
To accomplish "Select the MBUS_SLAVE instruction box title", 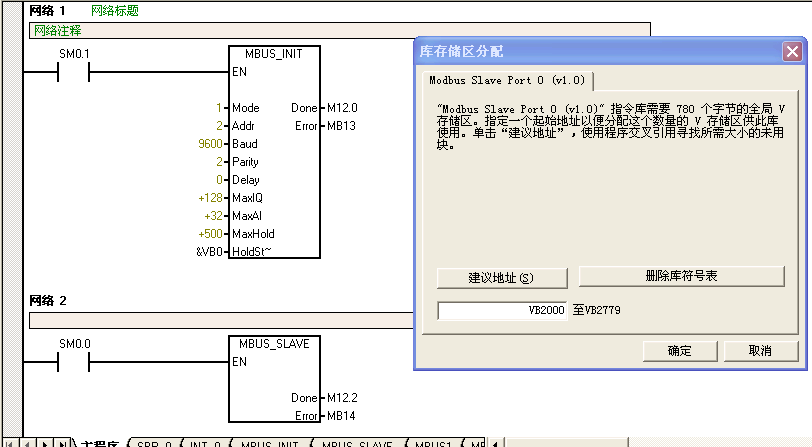I will click(274, 344).
